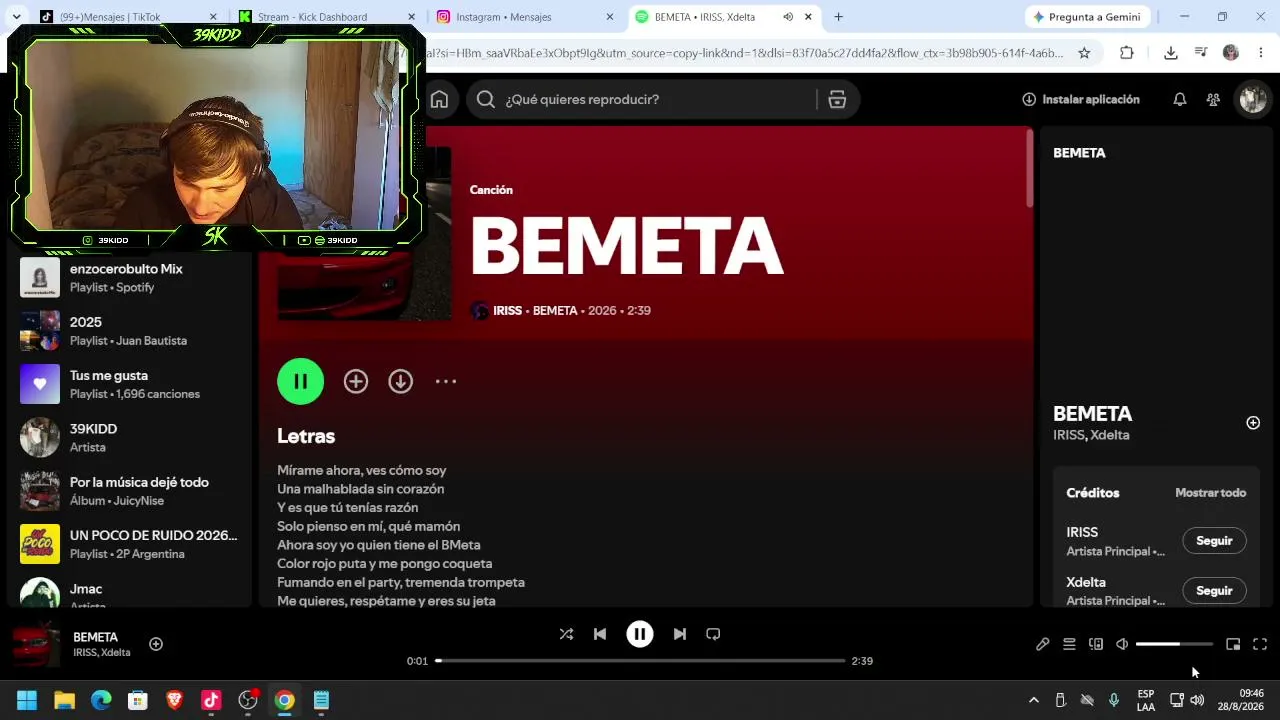Viewport: 1280px width, 720px height.
Task: Open Chrome extensions puzzle icon
Action: 1127,53
